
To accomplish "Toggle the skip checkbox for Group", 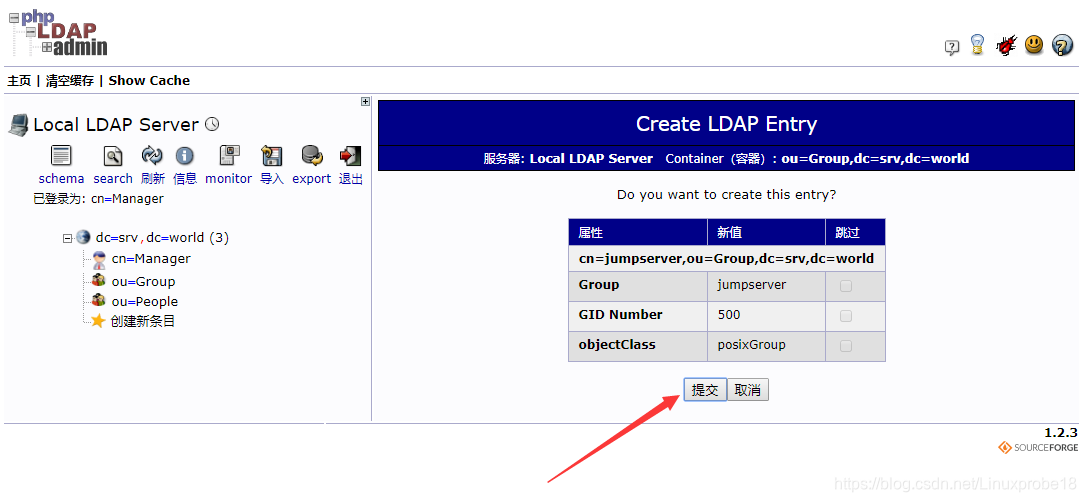I will [x=846, y=286].
